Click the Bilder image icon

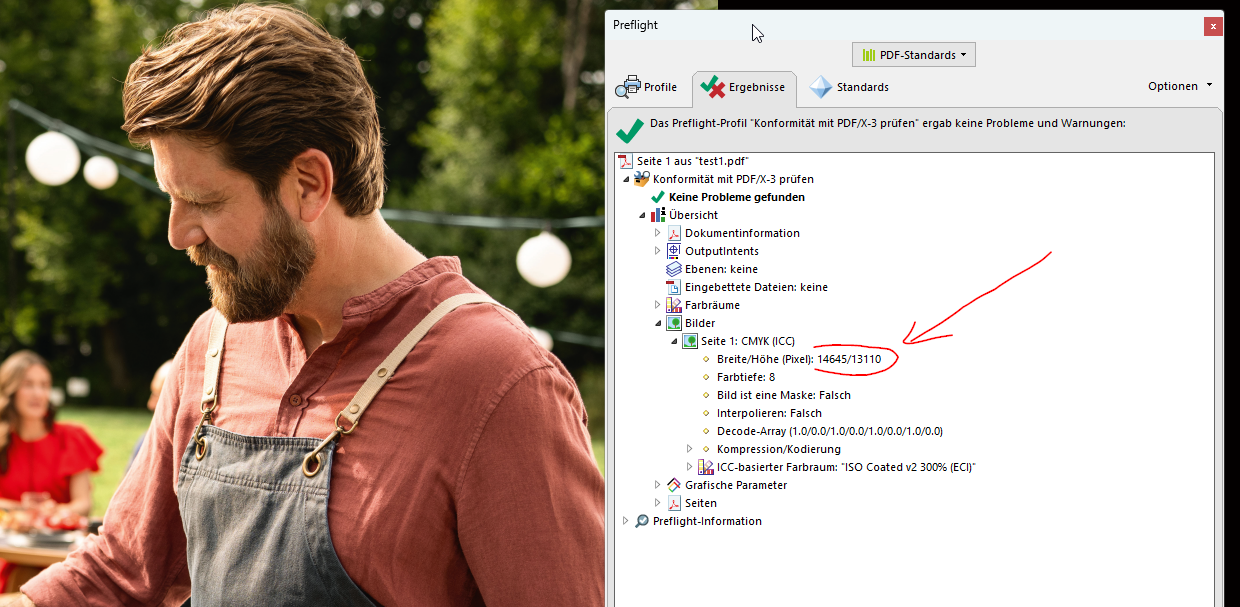(674, 323)
